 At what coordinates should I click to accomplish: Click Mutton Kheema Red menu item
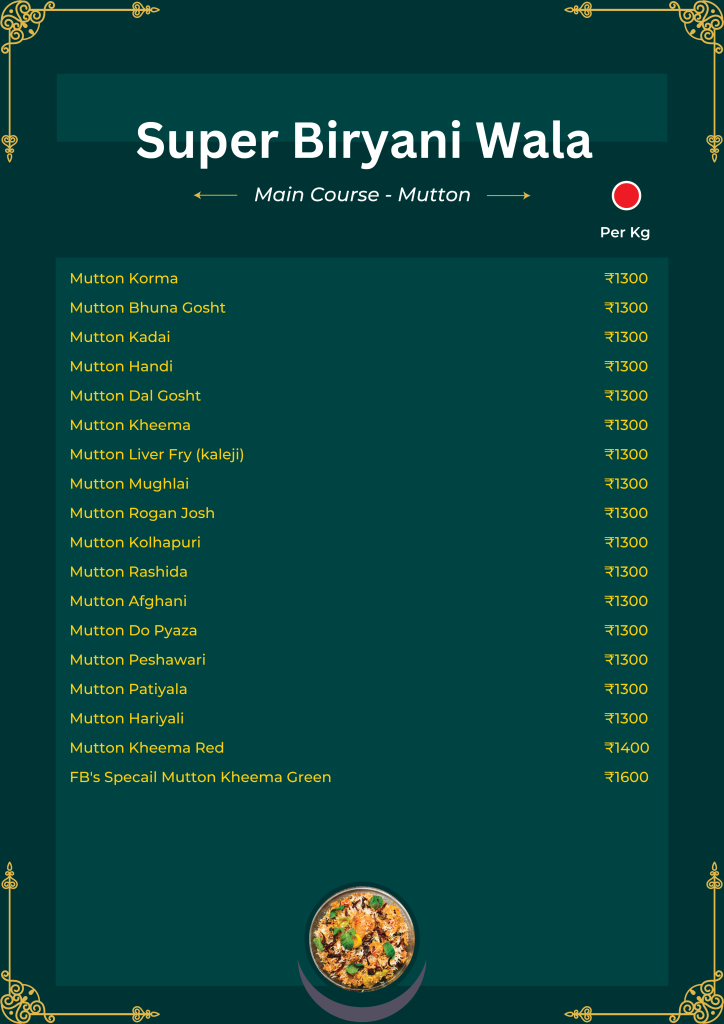point(147,748)
